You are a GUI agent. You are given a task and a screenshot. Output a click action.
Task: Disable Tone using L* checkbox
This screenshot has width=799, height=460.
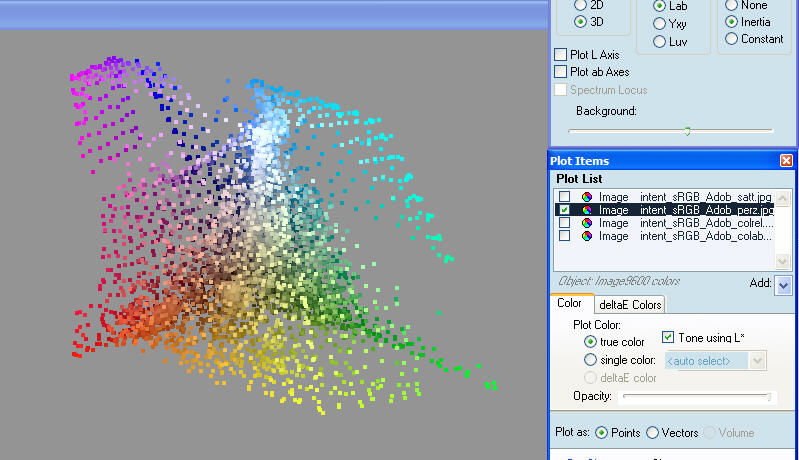click(669, 337)
